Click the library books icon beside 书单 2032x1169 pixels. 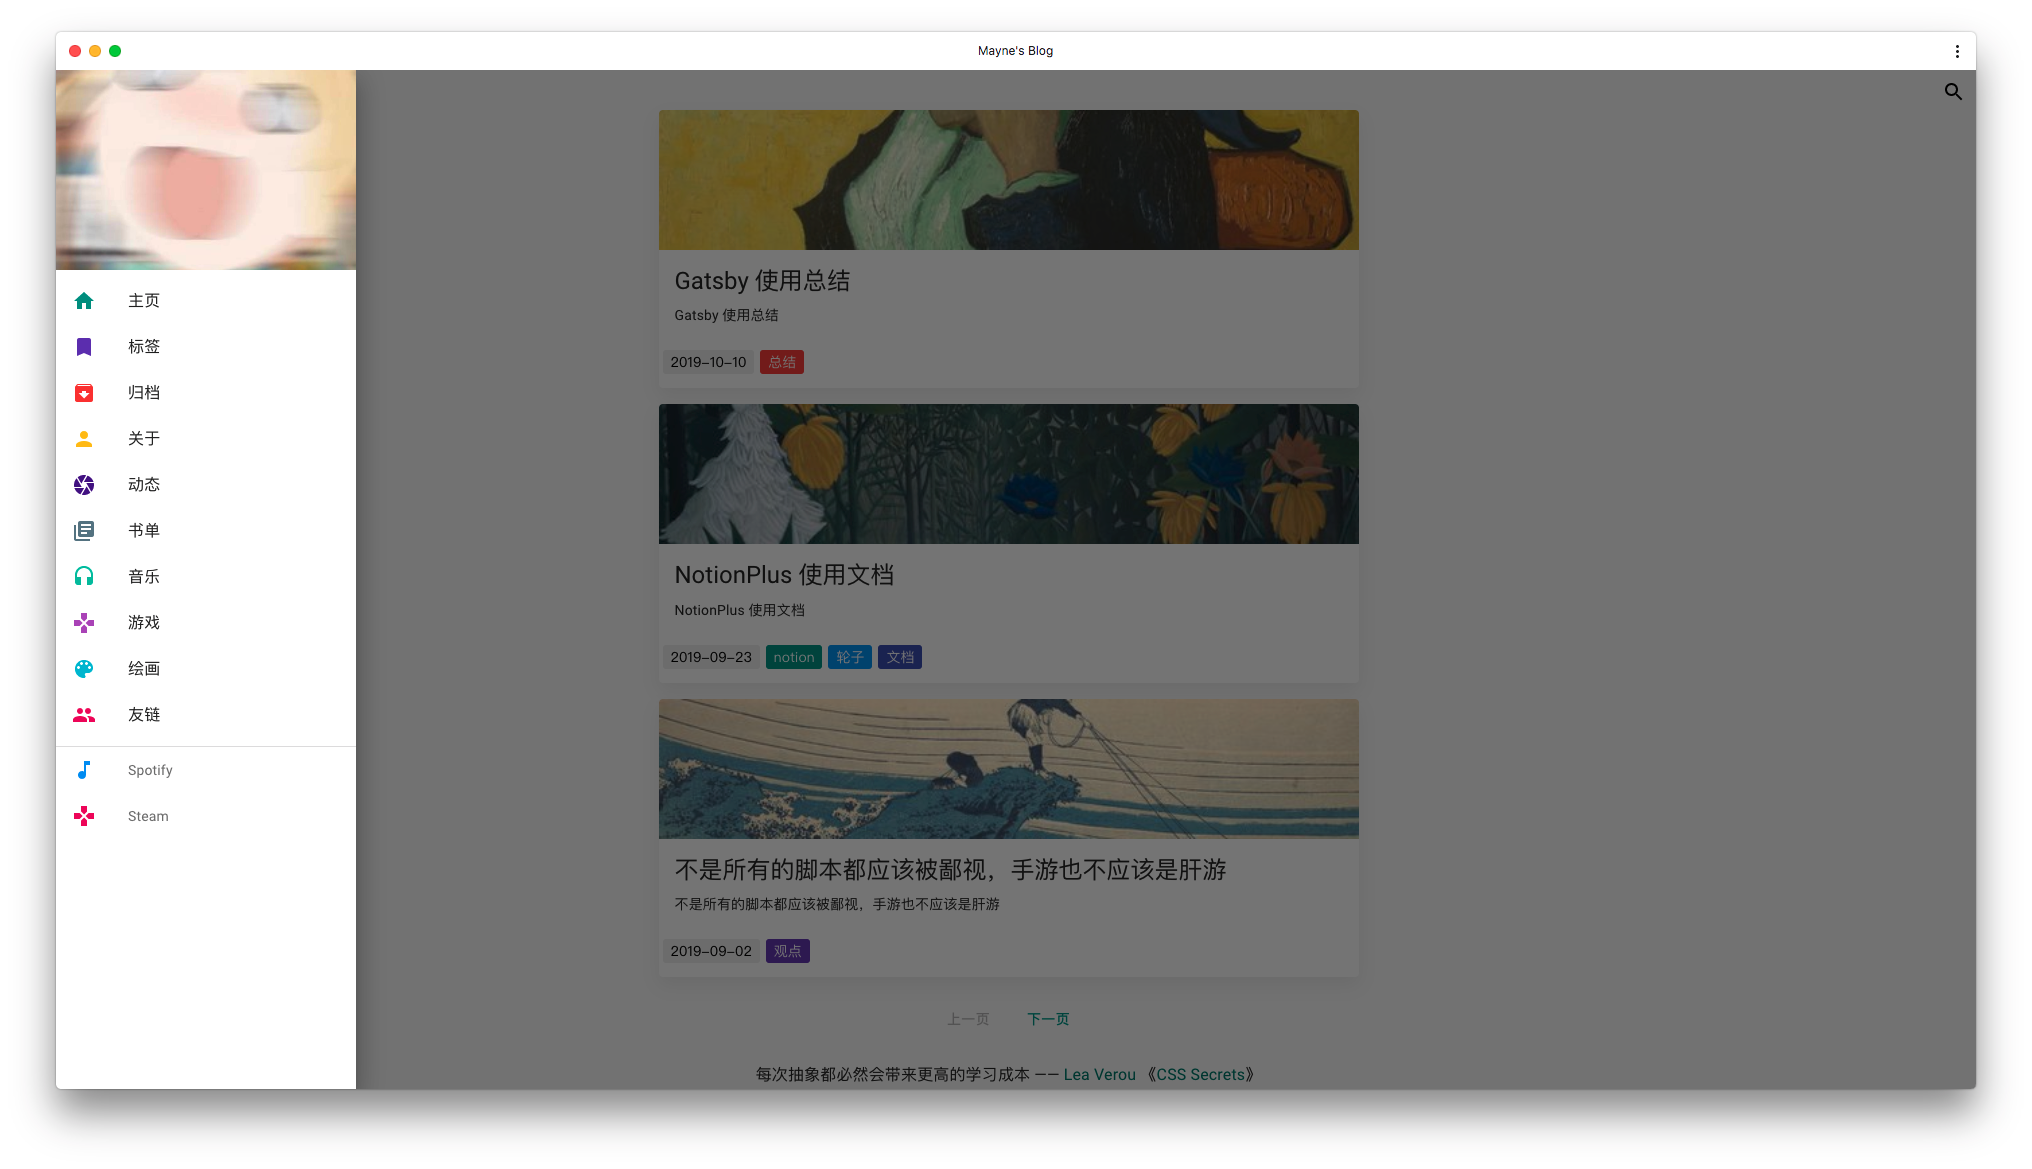click(x=84, y=531)
